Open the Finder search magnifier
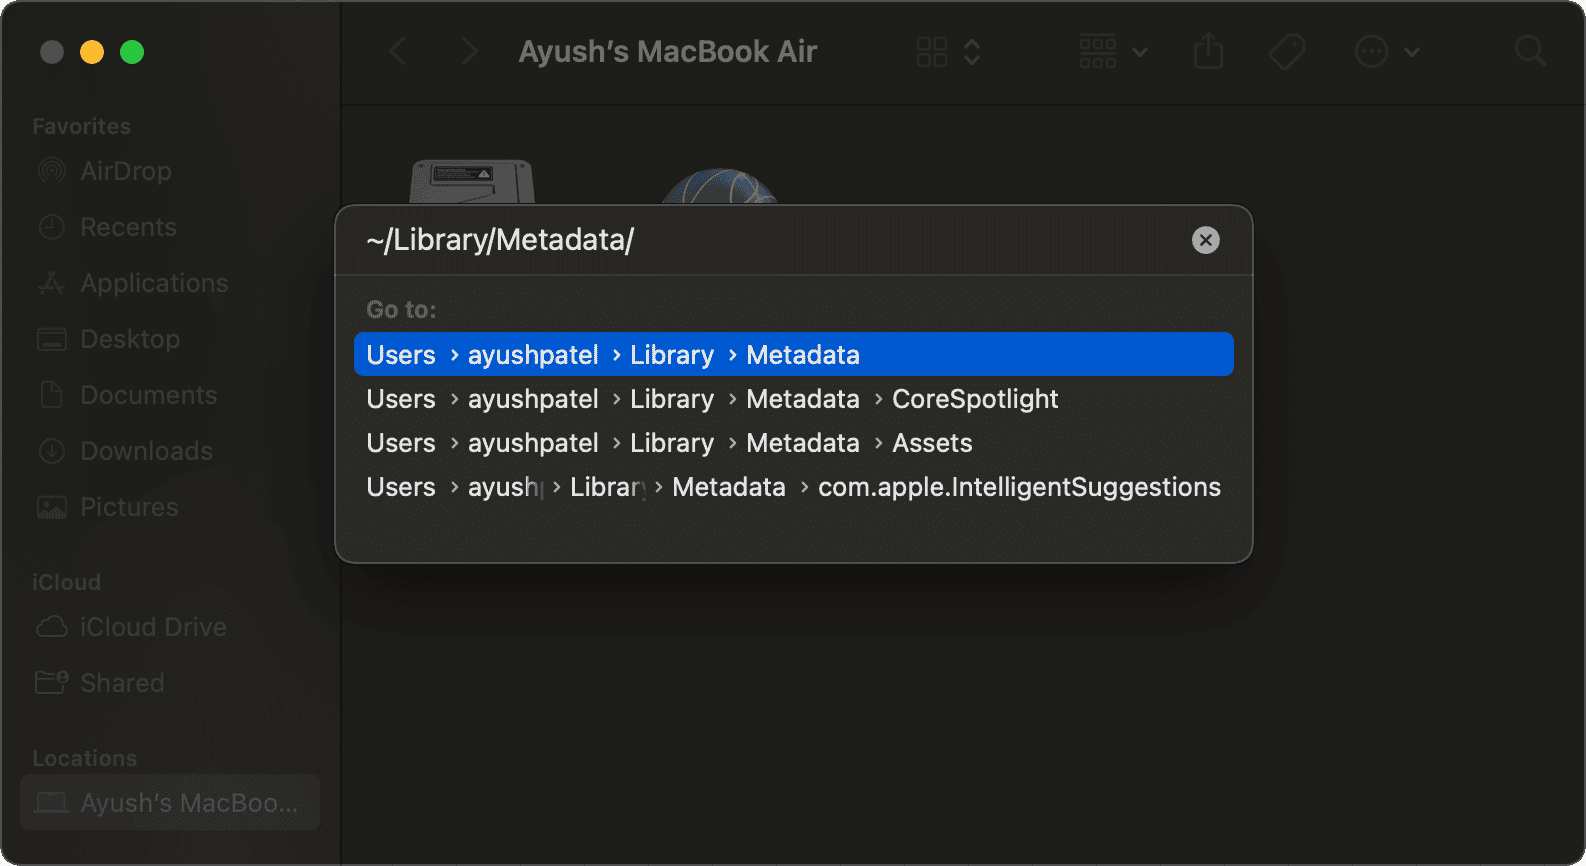Viewport: 1586px width, 866px height. point(1530,51)
